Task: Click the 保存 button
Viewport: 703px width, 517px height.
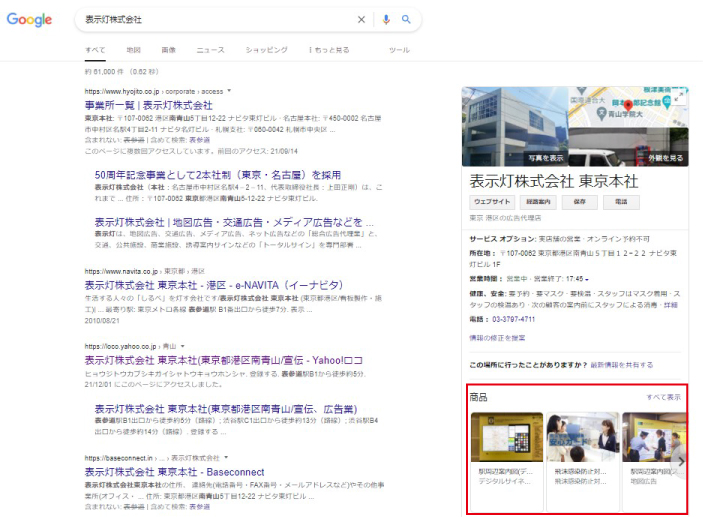Action: [x=580, y=202]
